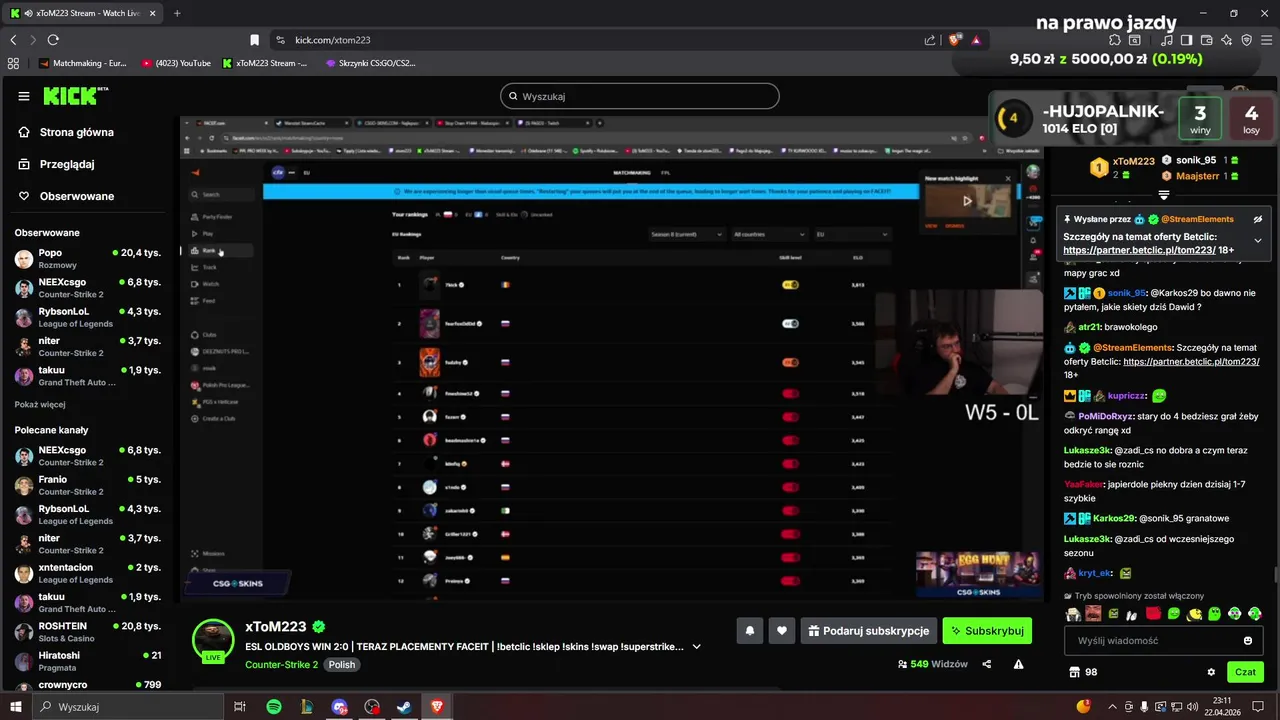Open the hamburger sidebar menu
1280x720 pixels.
(24, 96)
